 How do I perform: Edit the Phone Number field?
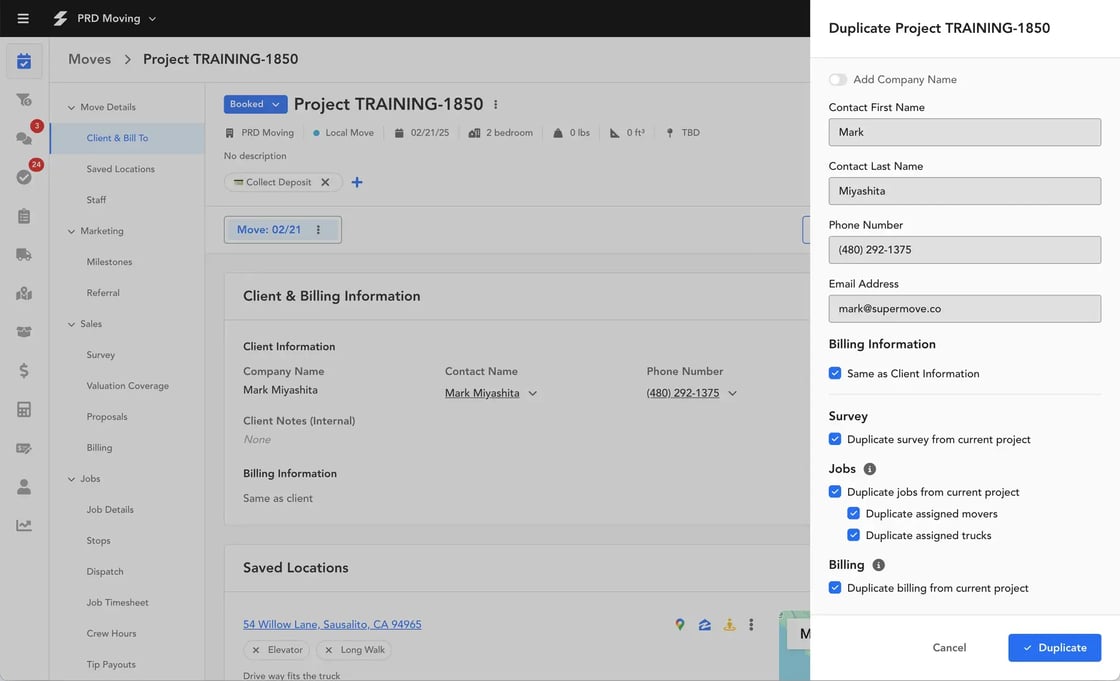coord(964,250)
